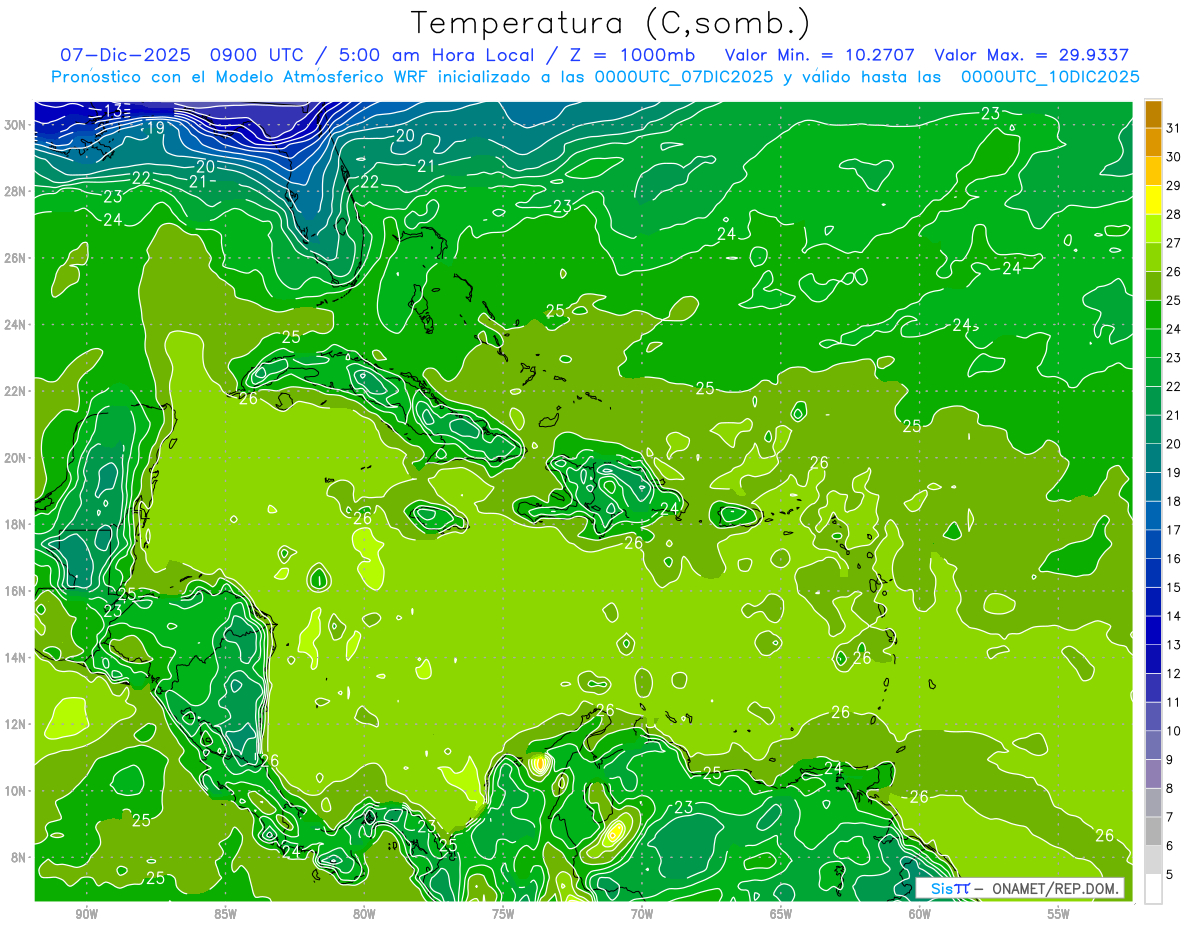The image size is (1200, 927).
Task: Click initialization stamp "0000UTC_07DIC2025"
Action: [683, 77]
